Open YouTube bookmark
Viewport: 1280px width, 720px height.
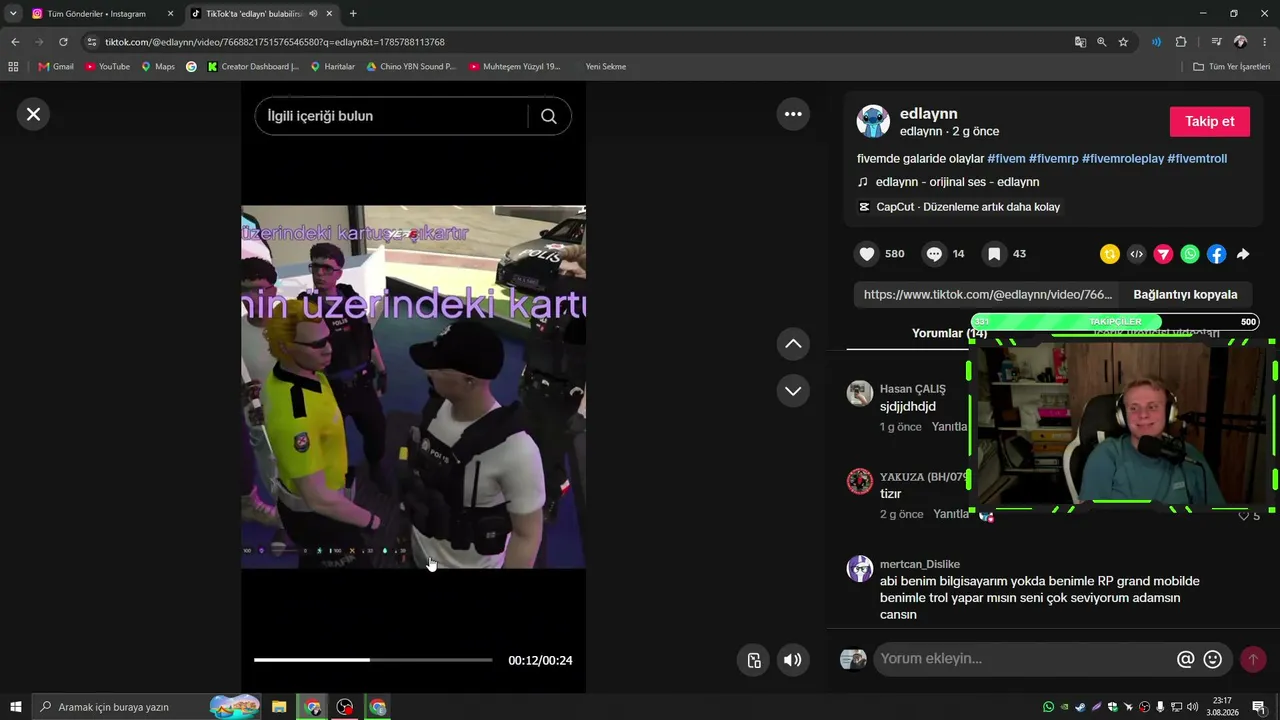pyautogui.click(x=107, y=67)
